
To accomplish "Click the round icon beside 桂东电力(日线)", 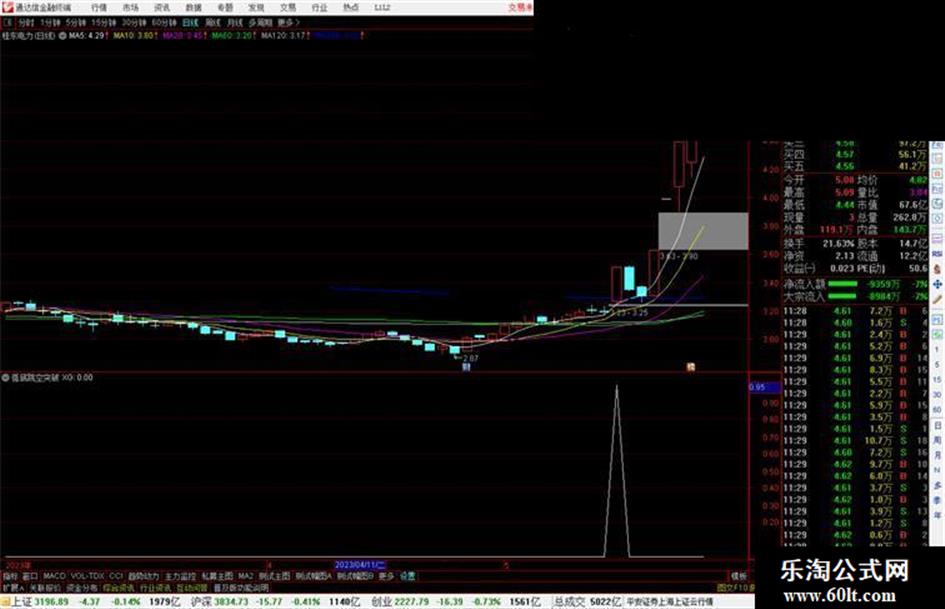I will 62,36.
